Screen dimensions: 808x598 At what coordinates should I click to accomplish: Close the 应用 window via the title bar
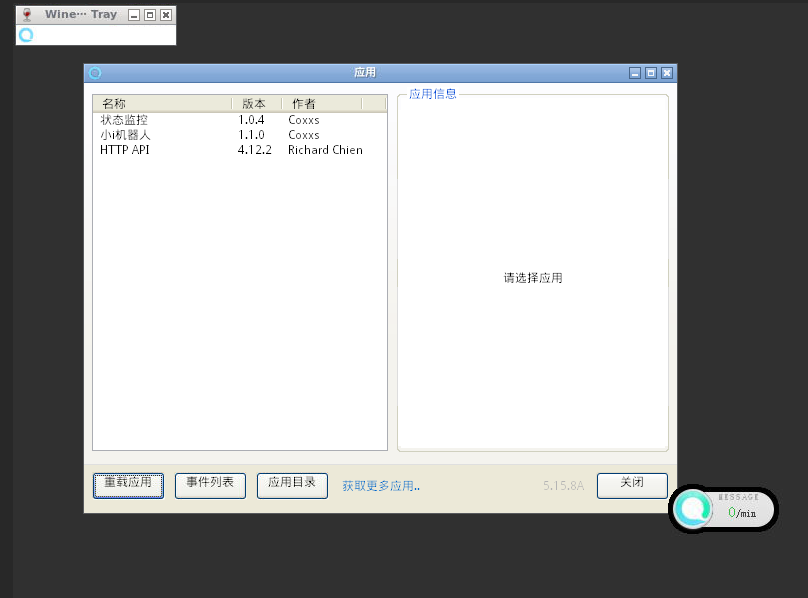667,73
